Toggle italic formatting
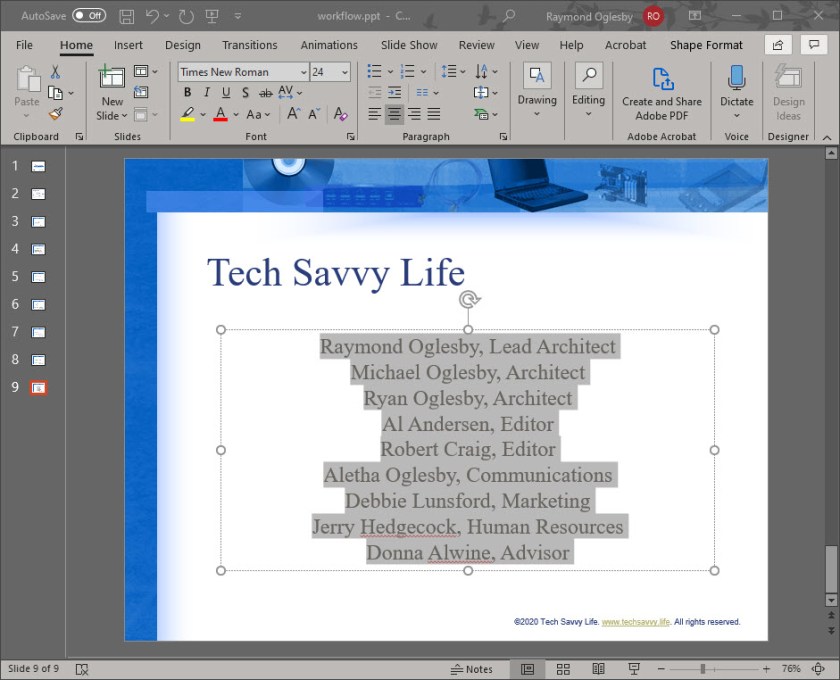Screen dimensions: 840x680 (x=206, y=92)
